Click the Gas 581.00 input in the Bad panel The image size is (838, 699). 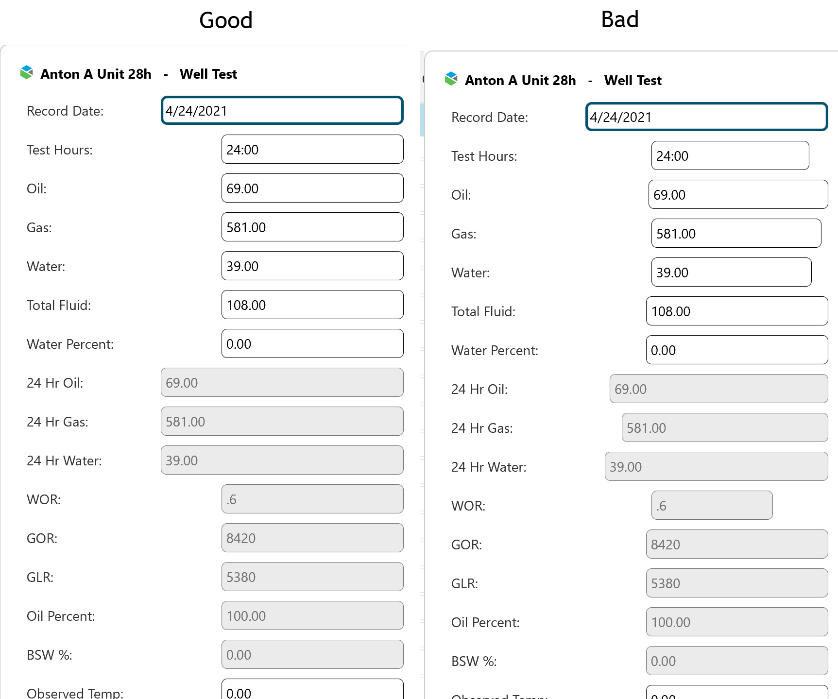pos(736,234)
